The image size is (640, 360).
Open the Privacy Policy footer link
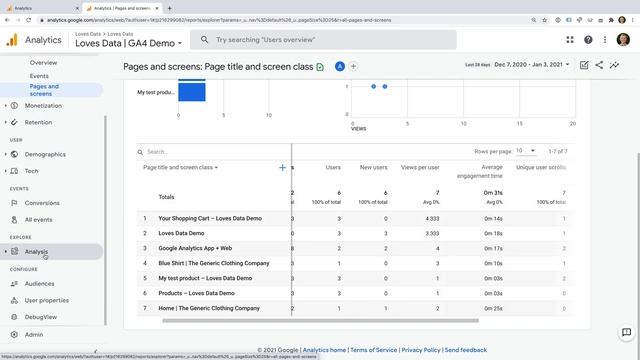[x=421, y=350]
